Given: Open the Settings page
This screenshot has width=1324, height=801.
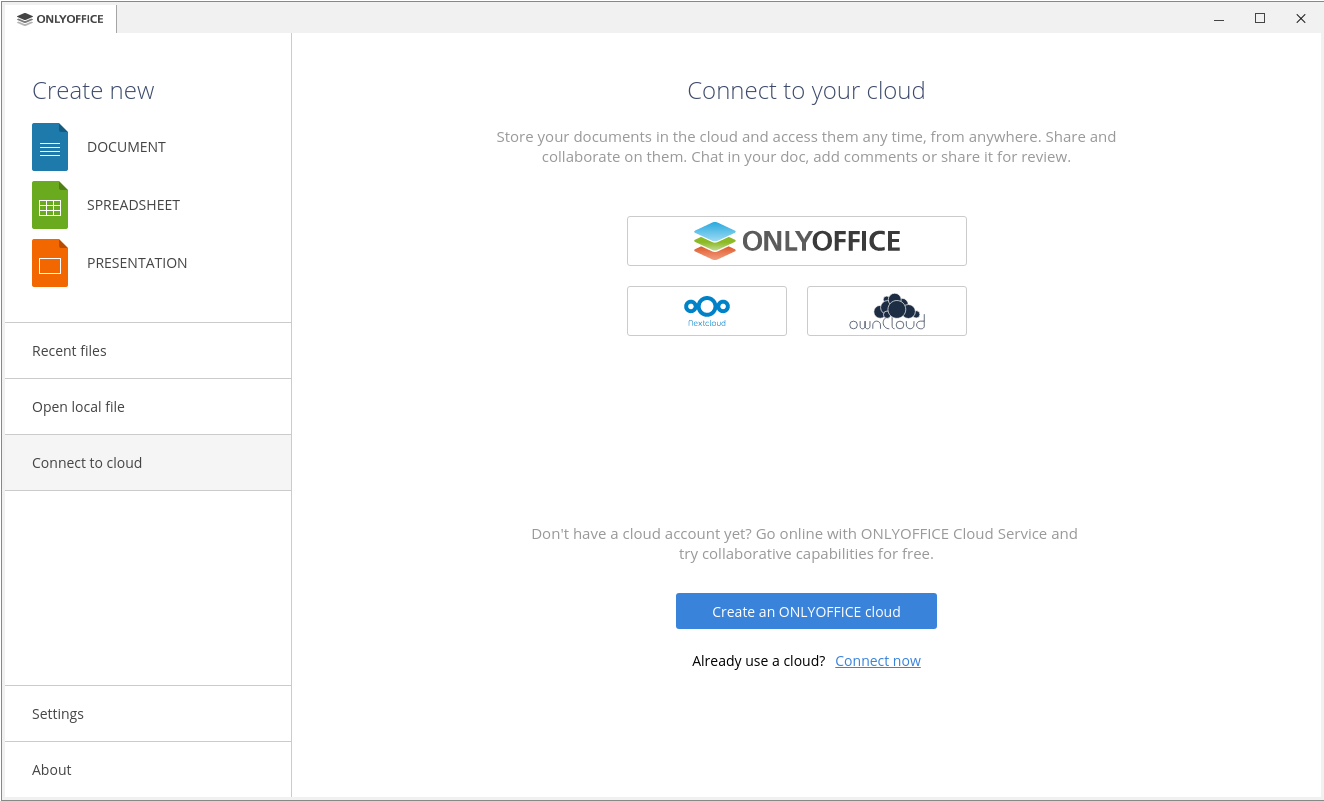Looking at the screenshot, I should [x=58, y=714].
